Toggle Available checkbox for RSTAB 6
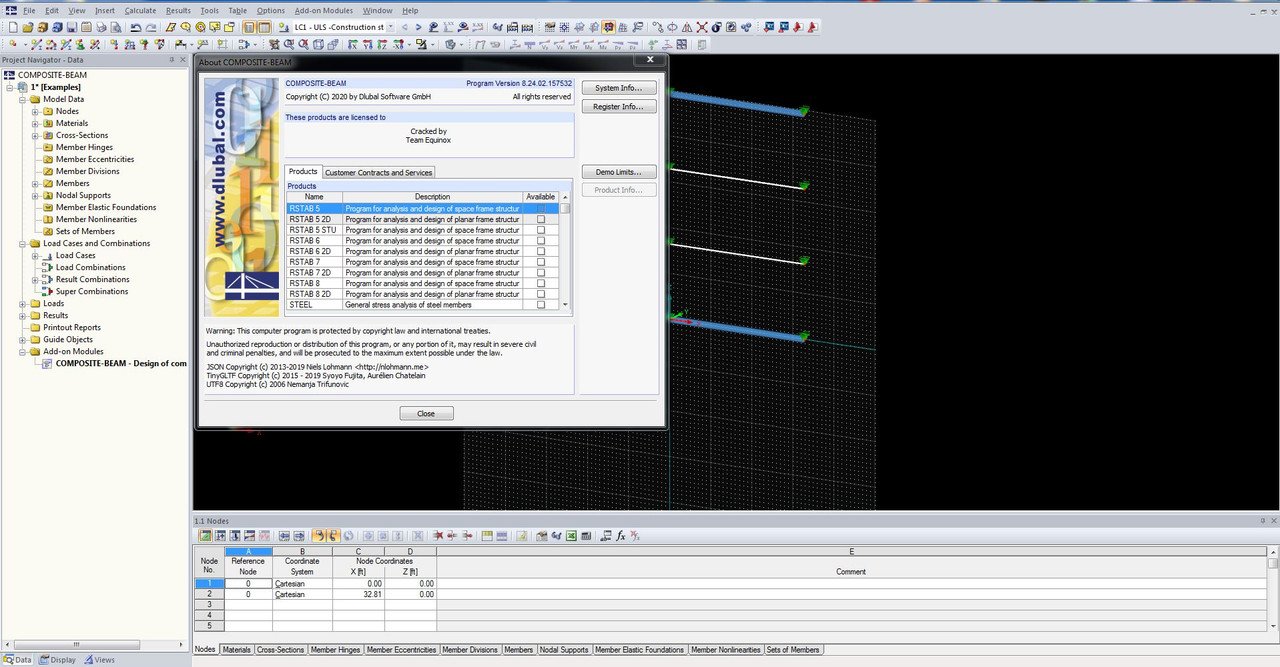 (x=541, y=241)
